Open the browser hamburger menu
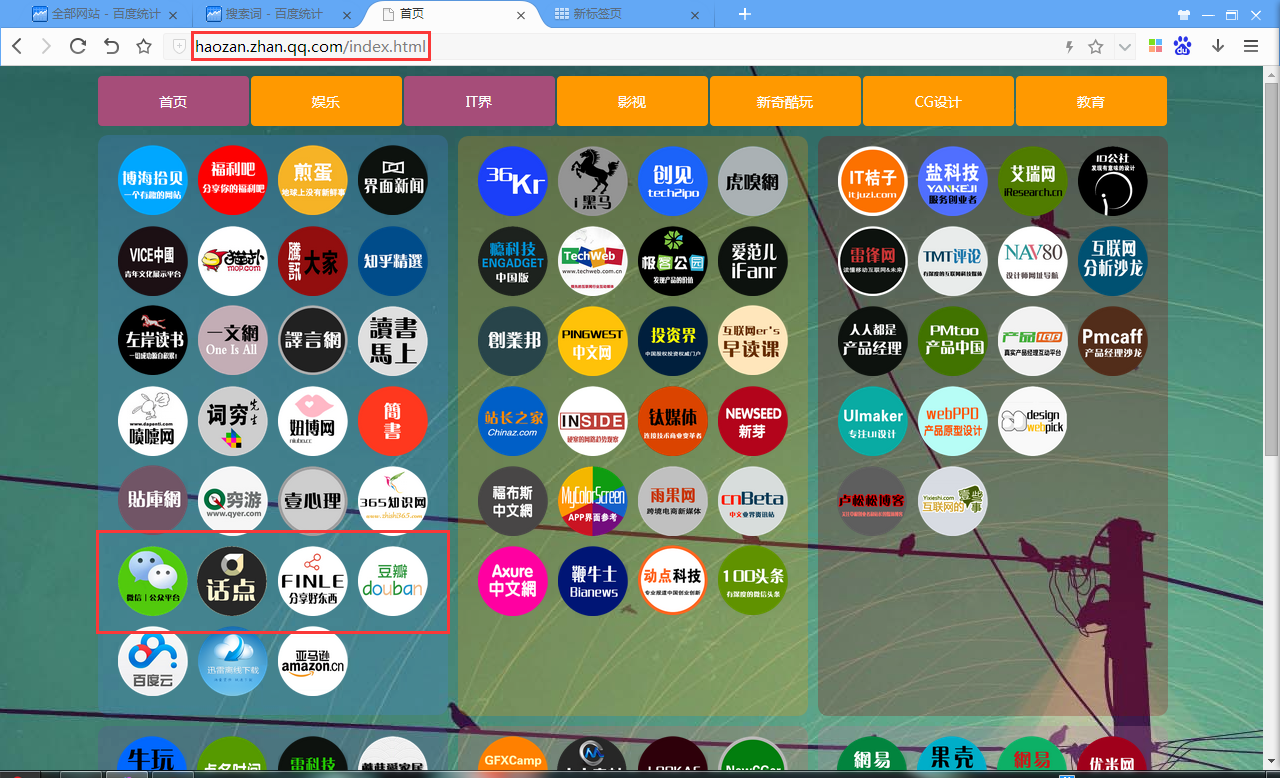Screen dimensions: 1280x778 point(1250,46)
